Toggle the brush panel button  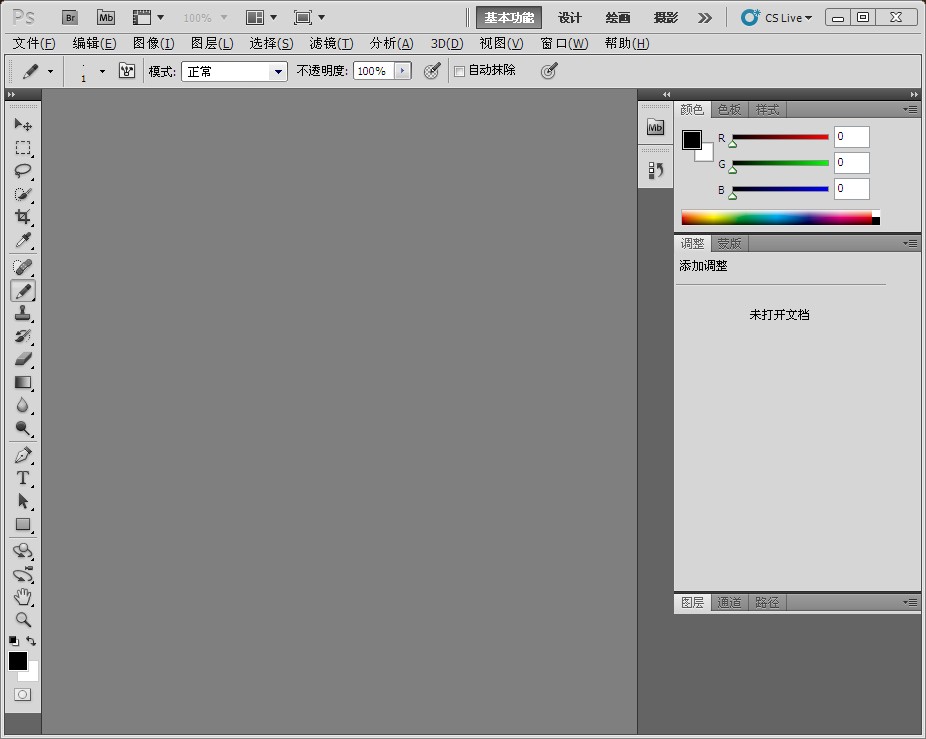(127, 71)
